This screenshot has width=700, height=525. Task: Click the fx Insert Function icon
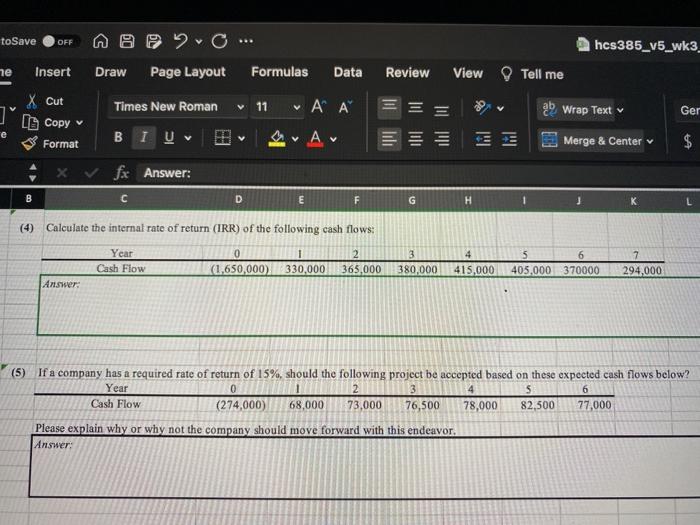click(x=121, y=173)
